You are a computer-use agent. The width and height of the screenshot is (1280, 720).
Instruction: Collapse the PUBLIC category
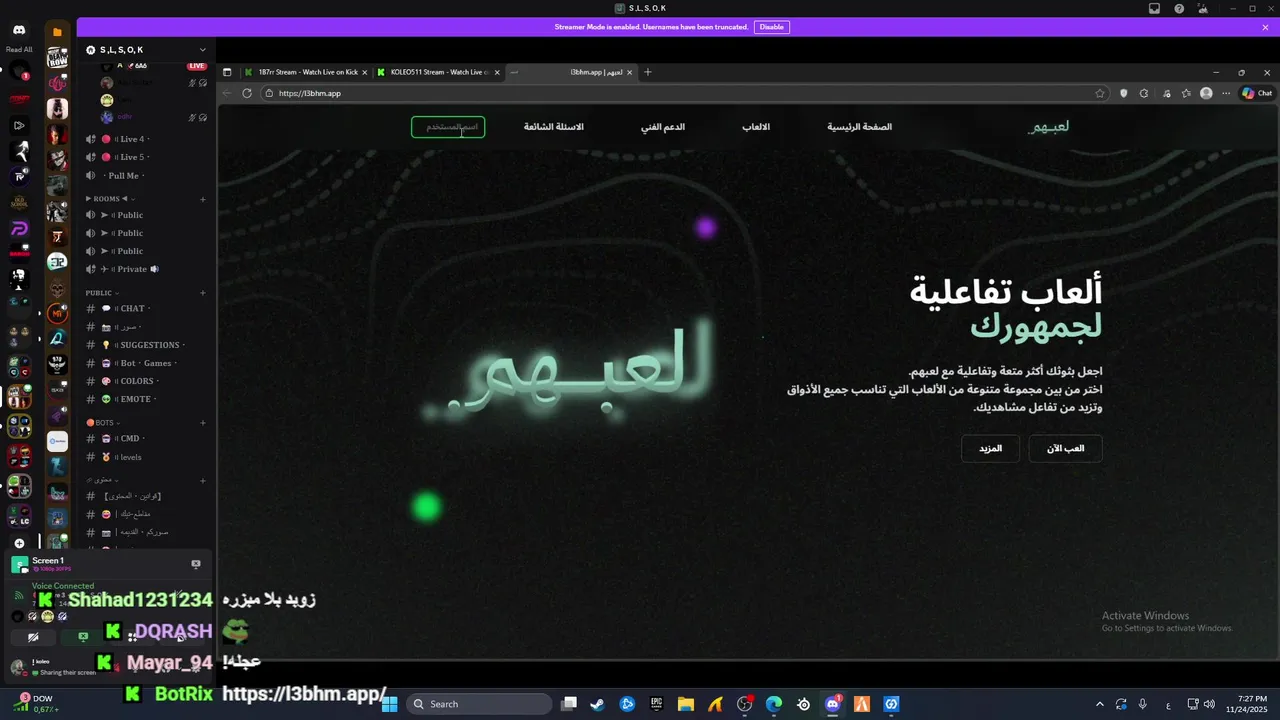coord(102,293)
